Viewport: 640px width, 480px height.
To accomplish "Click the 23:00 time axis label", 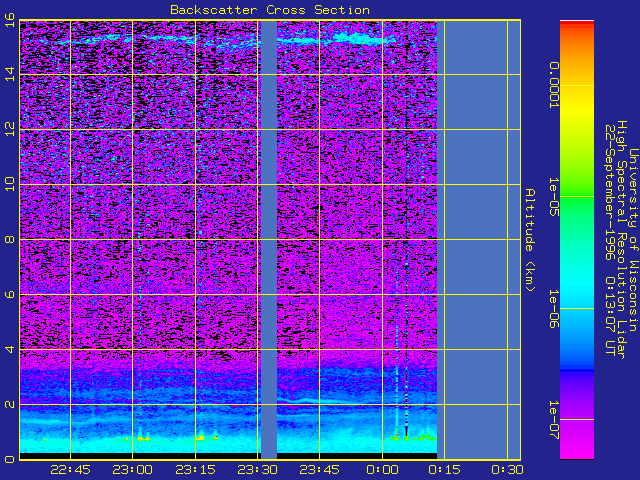I will (133, 470).
